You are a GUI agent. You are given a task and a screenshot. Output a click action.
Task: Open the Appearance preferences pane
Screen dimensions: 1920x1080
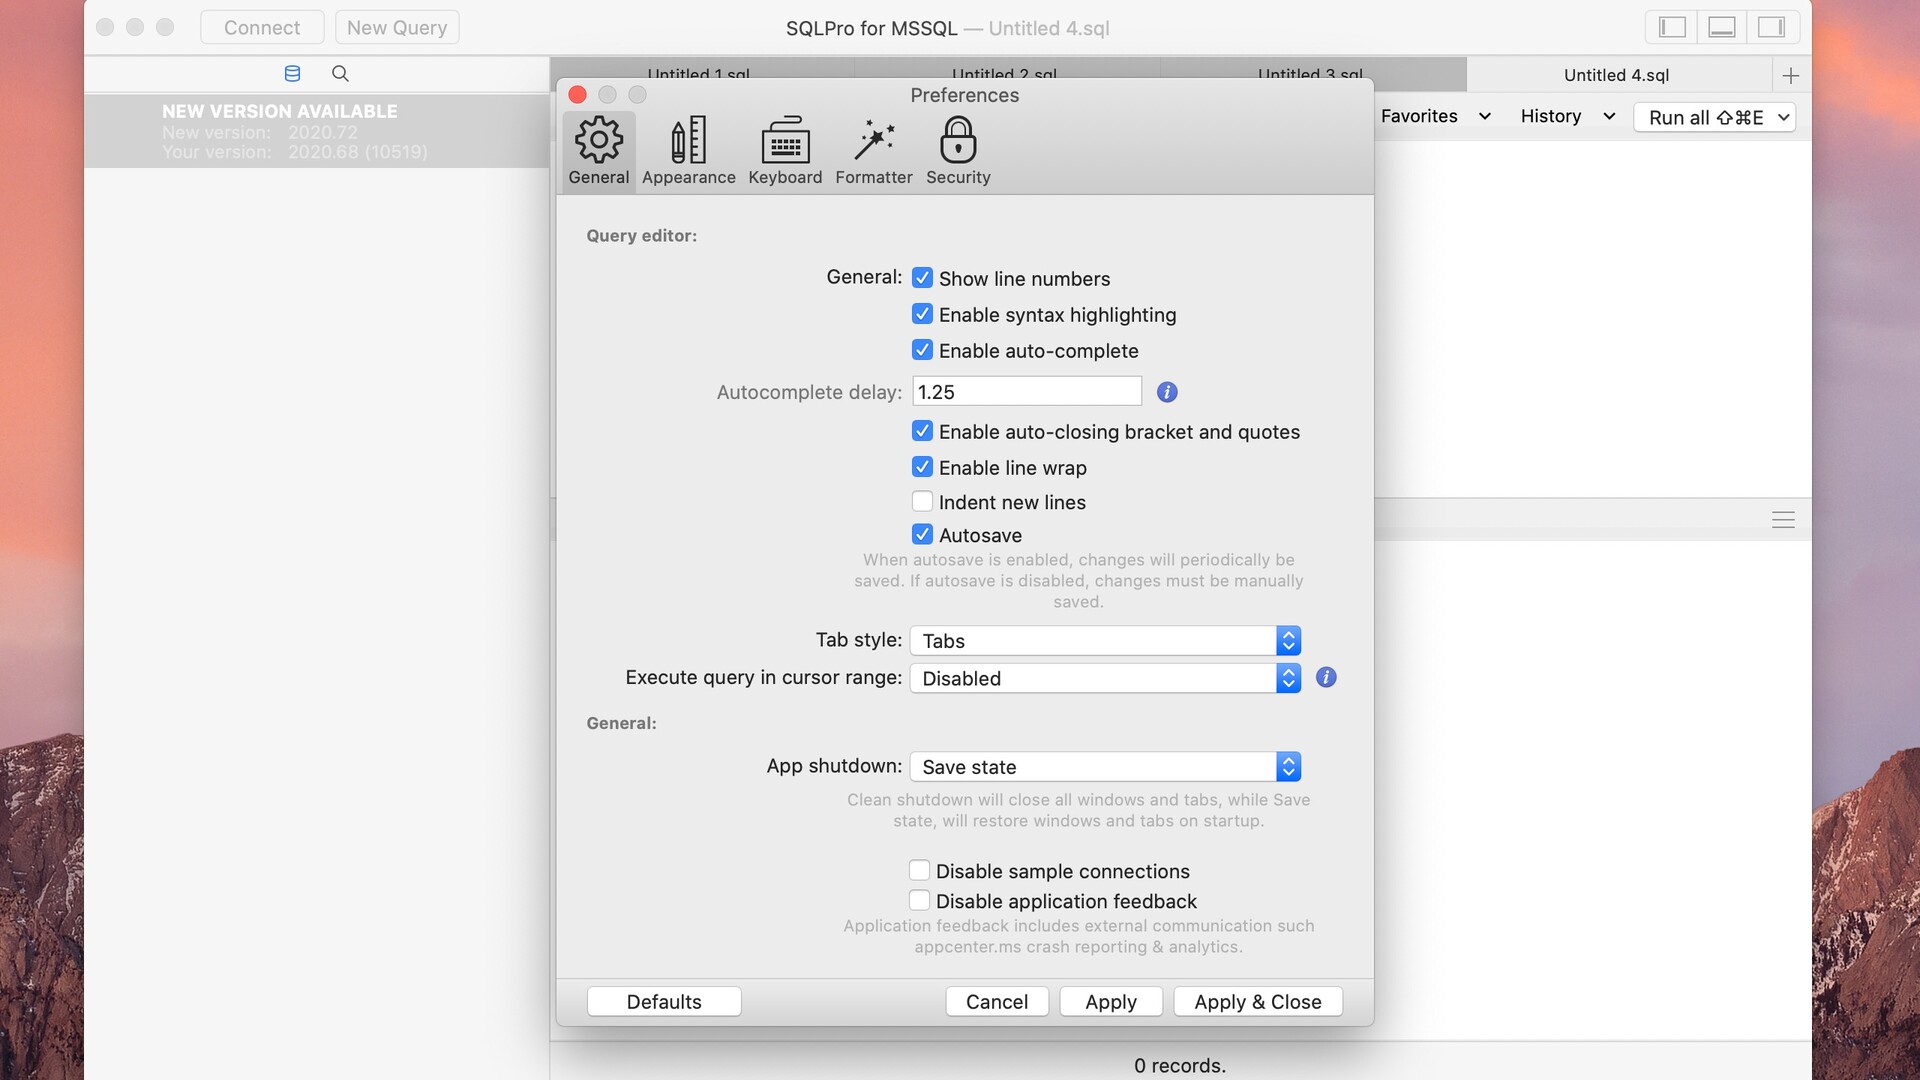coord(688,152)
